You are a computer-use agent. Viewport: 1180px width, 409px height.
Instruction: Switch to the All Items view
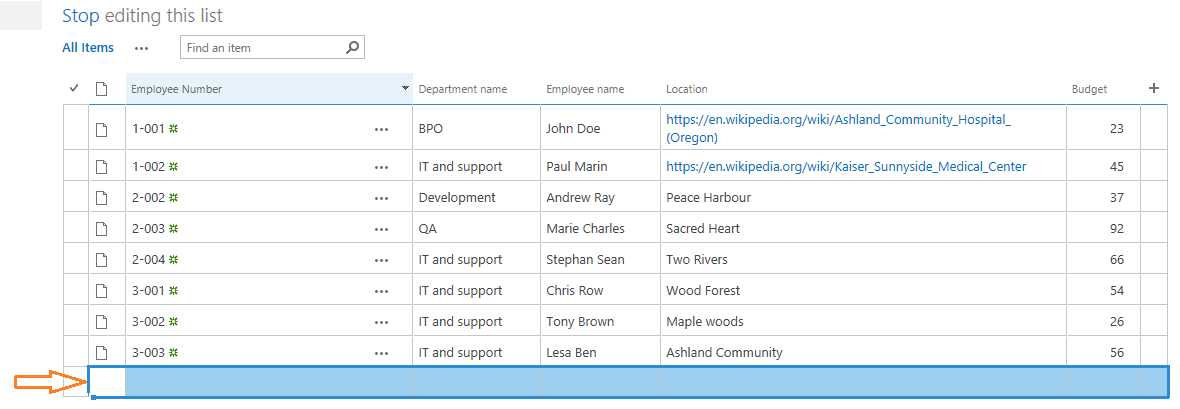pyautogui.click(x=88, y=47)
